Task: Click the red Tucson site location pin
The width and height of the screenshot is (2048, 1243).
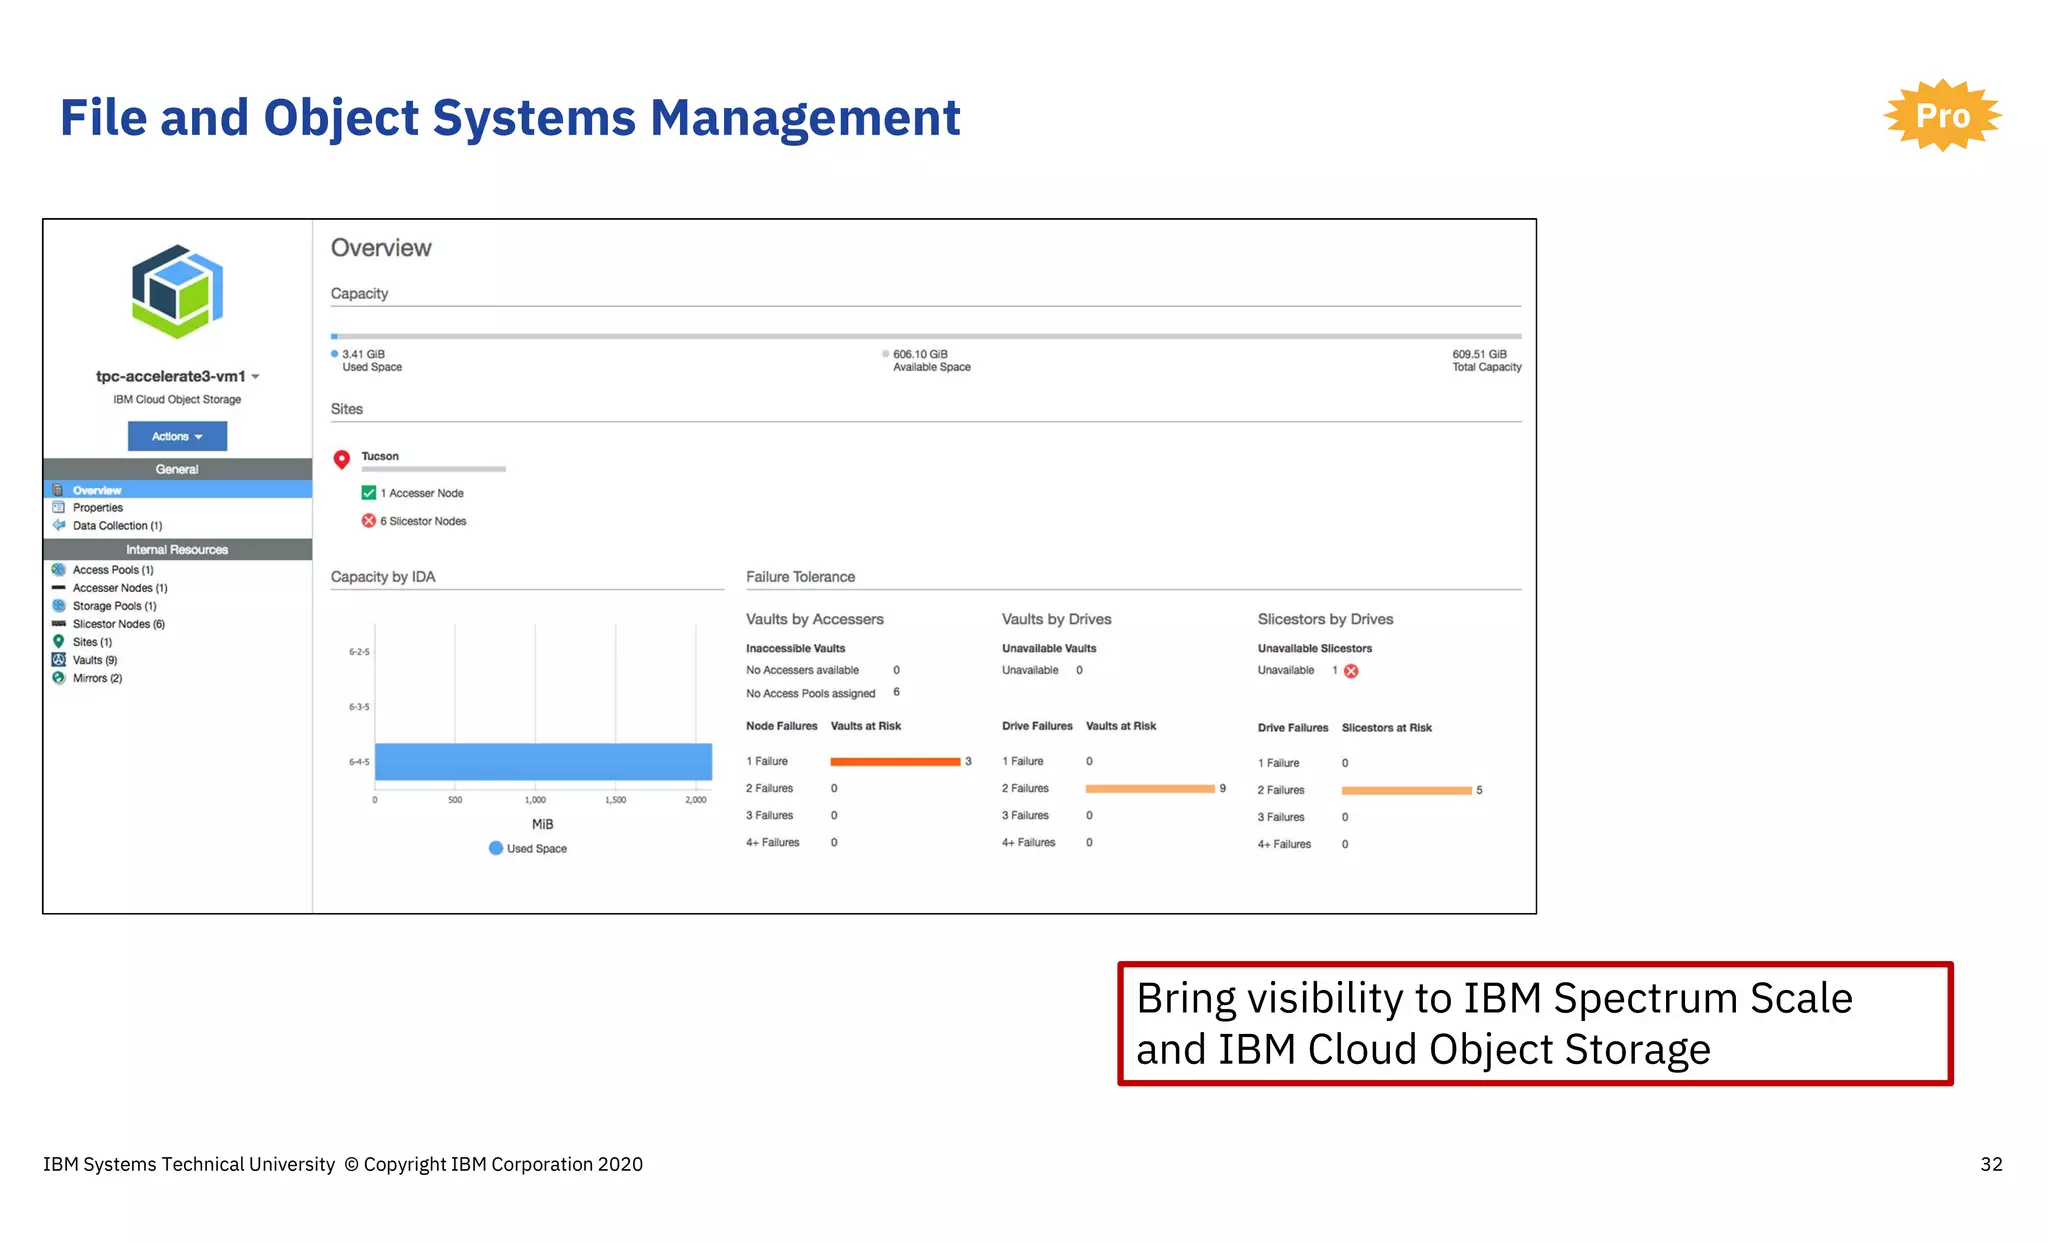Action: click(x=342, y=460)
